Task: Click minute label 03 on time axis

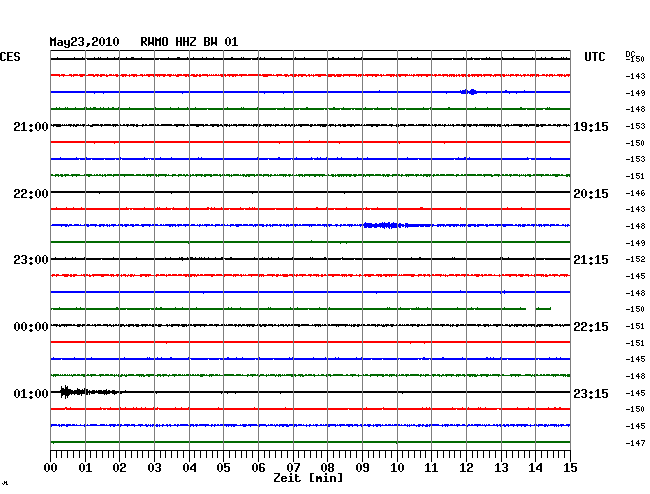Action: click(x=154, y=468)
